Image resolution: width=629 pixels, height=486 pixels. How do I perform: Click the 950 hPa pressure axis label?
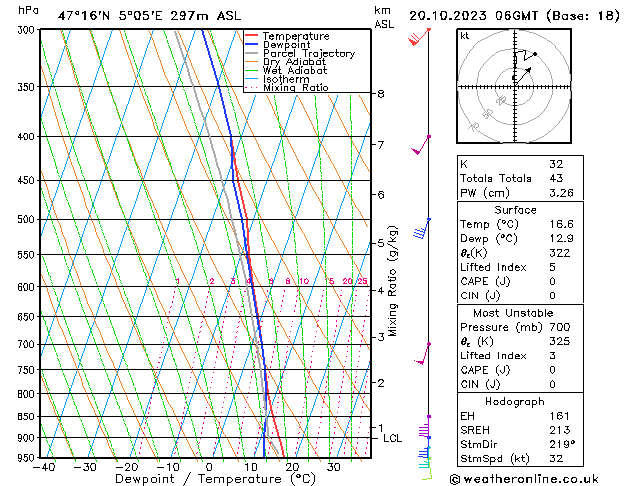pos(28,458)
